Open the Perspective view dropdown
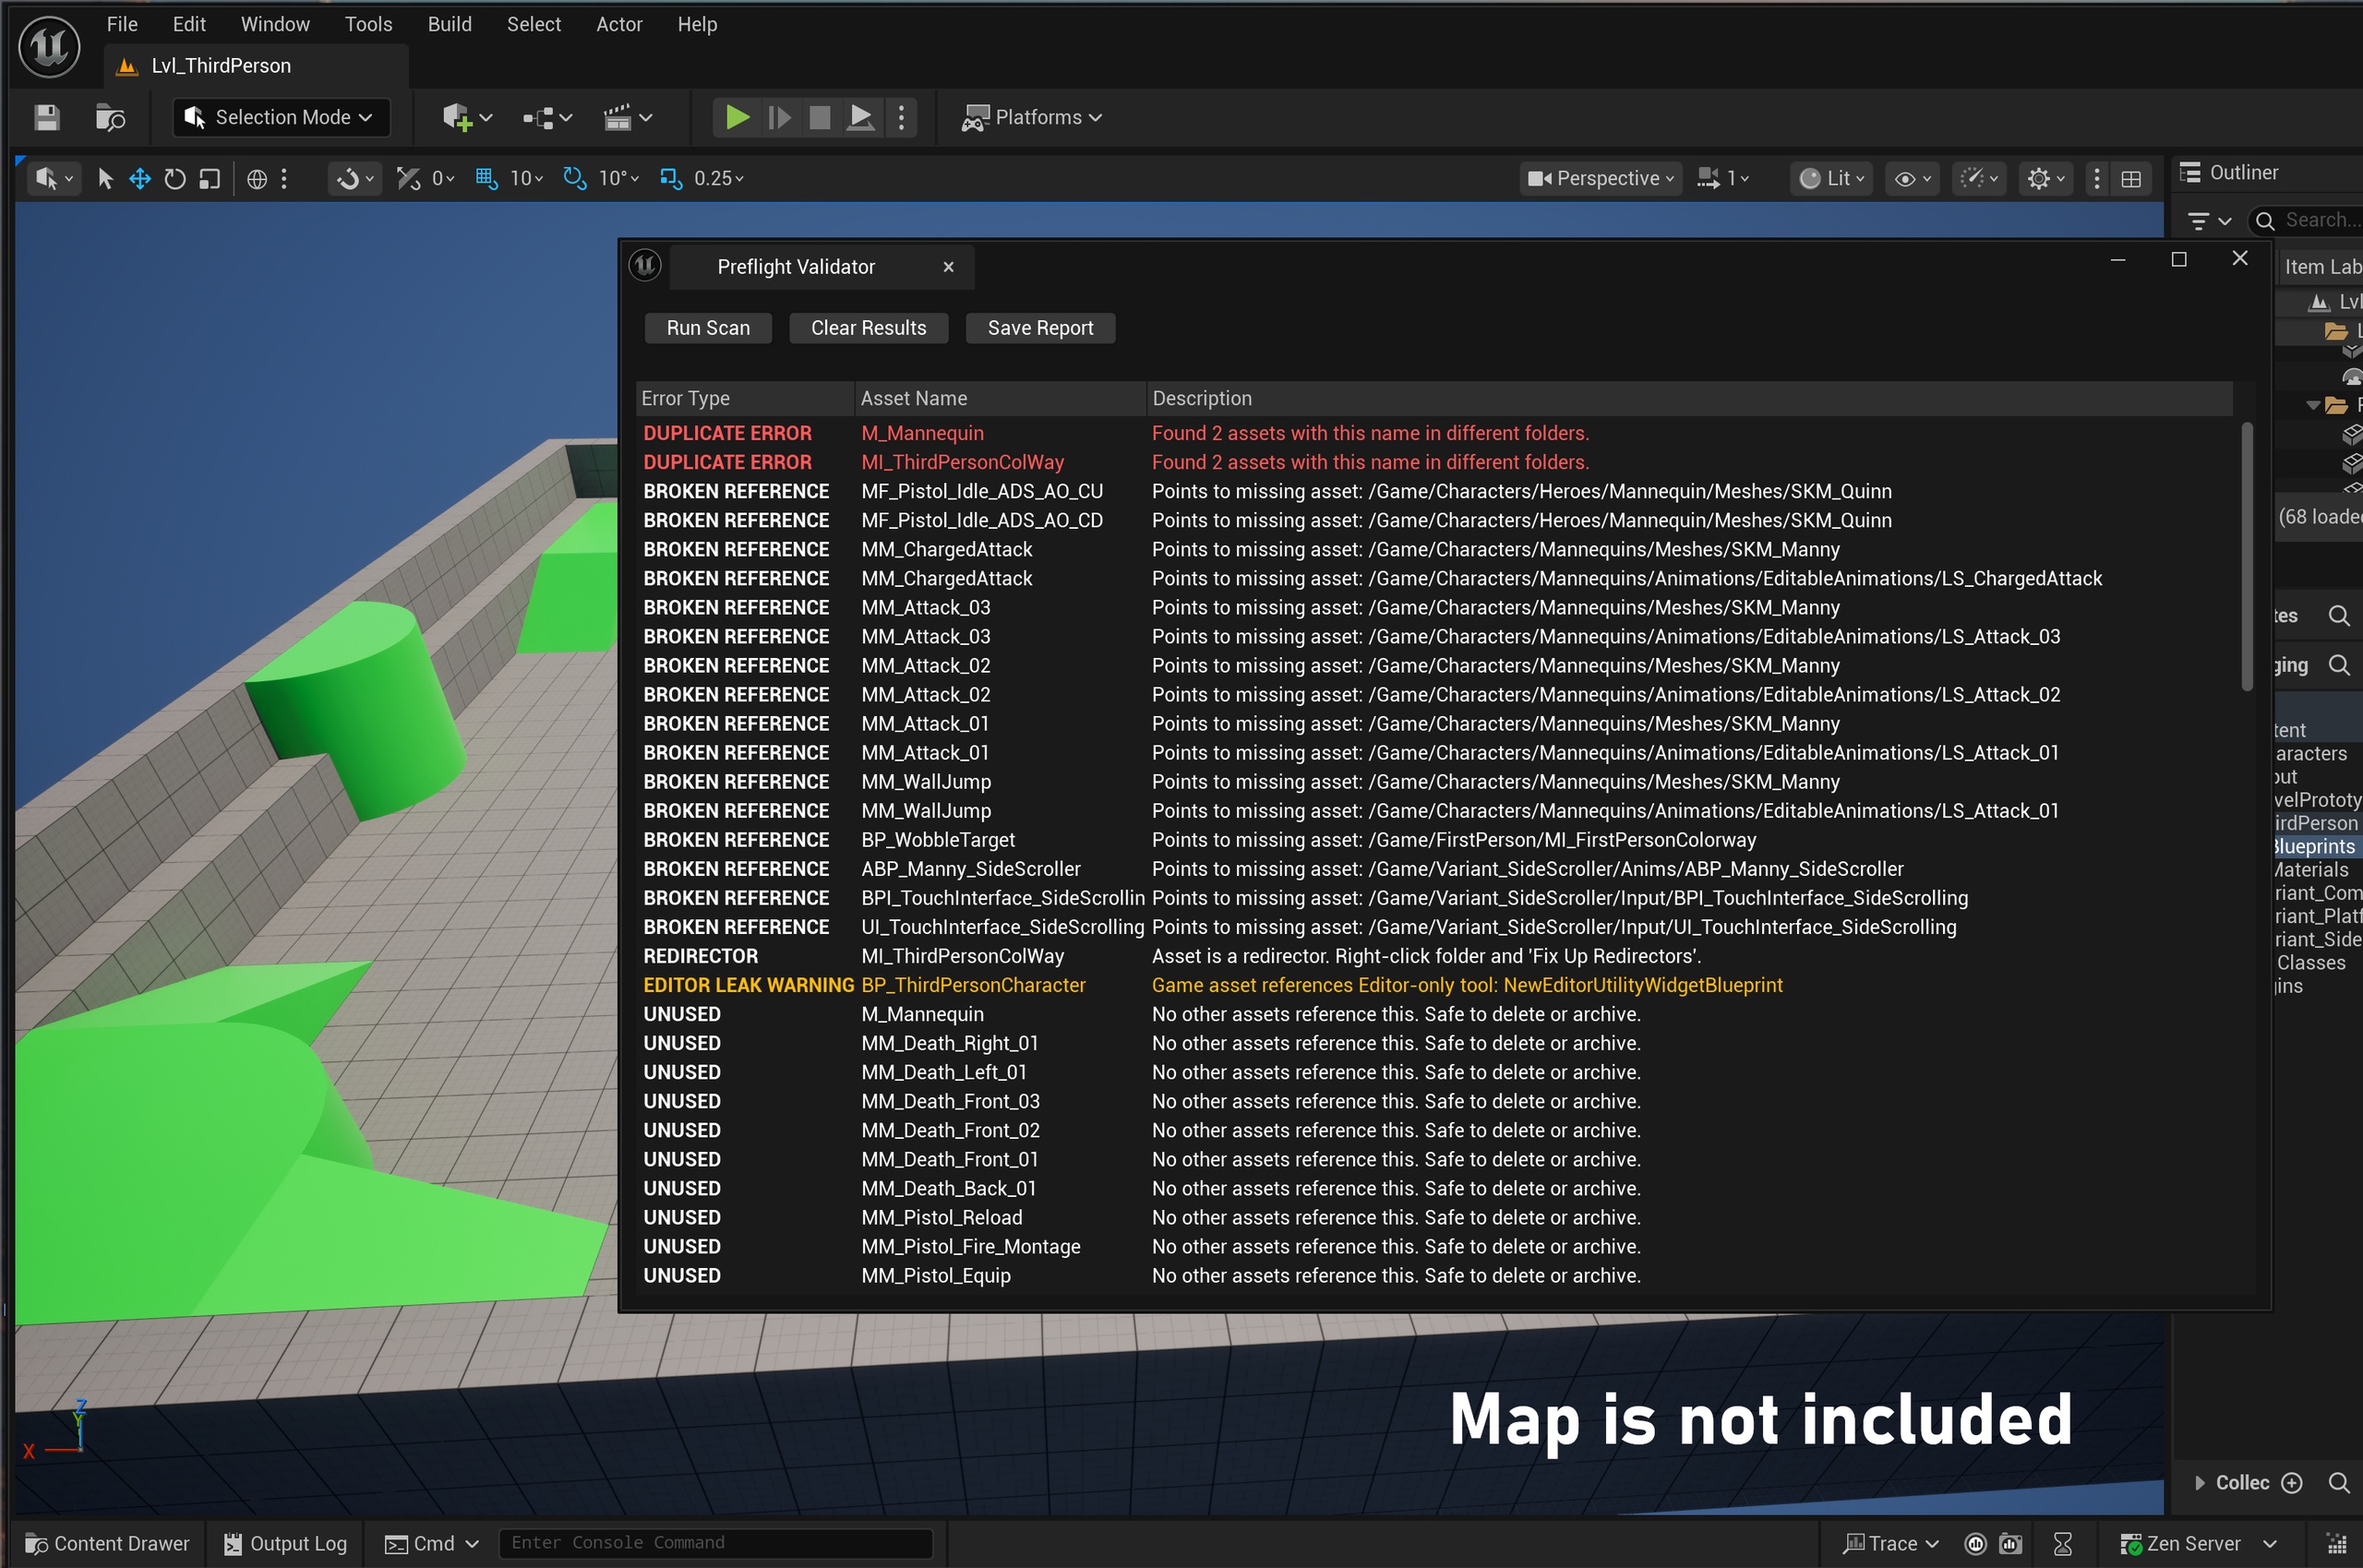Viewport: 2363px width, 1568px height. pos(1601,178)
